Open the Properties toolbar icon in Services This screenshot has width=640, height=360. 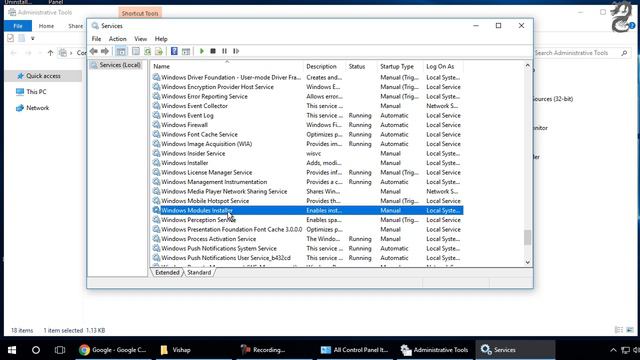coord(136,51)
